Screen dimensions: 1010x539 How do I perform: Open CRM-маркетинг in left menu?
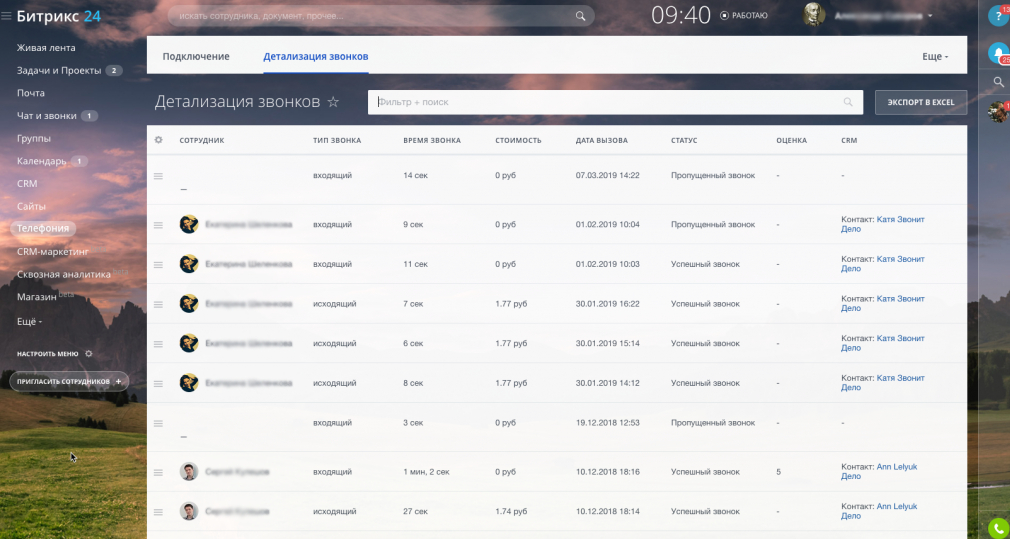pos(53,251)
